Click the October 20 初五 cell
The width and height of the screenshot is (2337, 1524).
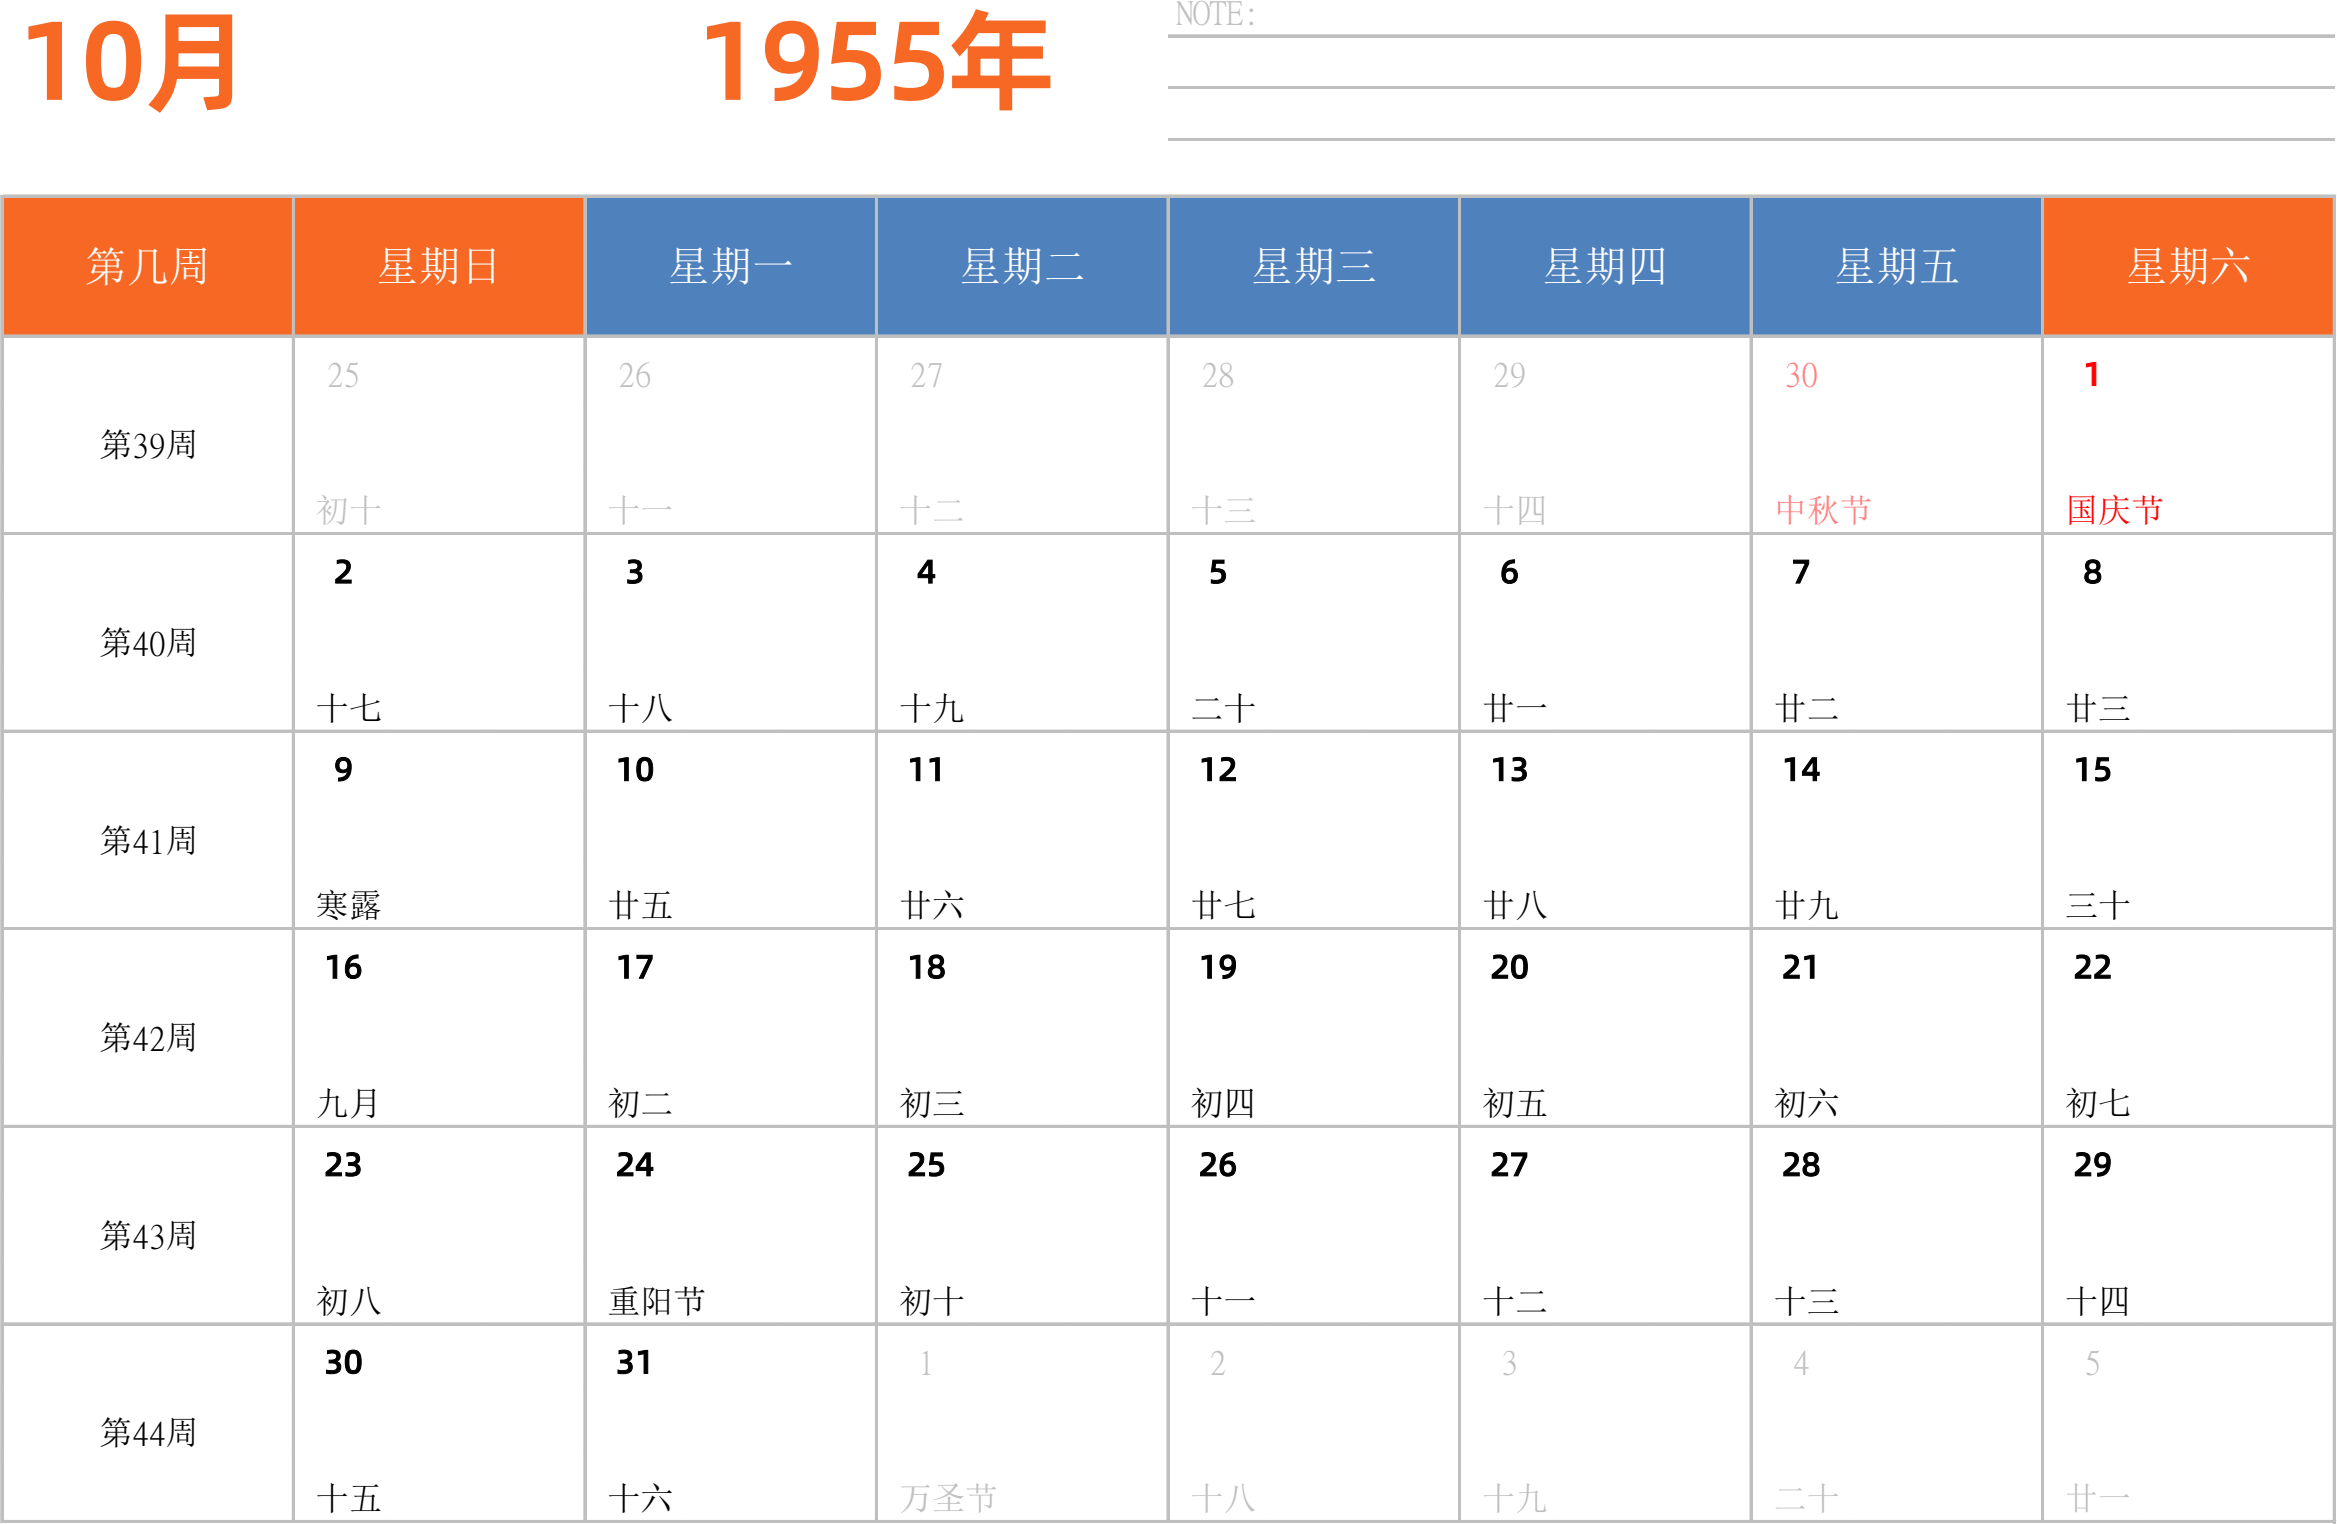[1604, 1029]
